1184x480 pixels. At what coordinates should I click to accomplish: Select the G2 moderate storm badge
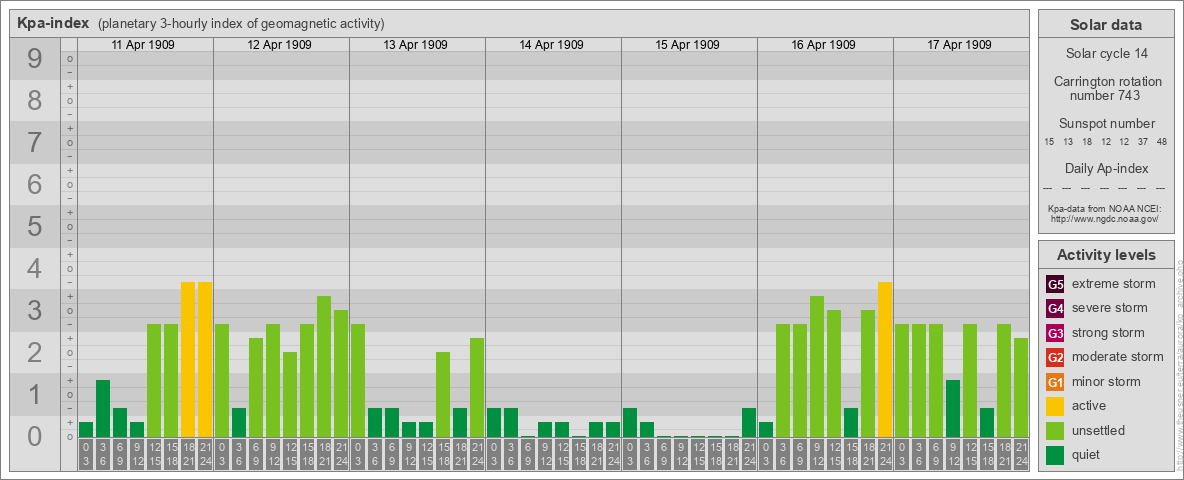tap(1055, 357)
